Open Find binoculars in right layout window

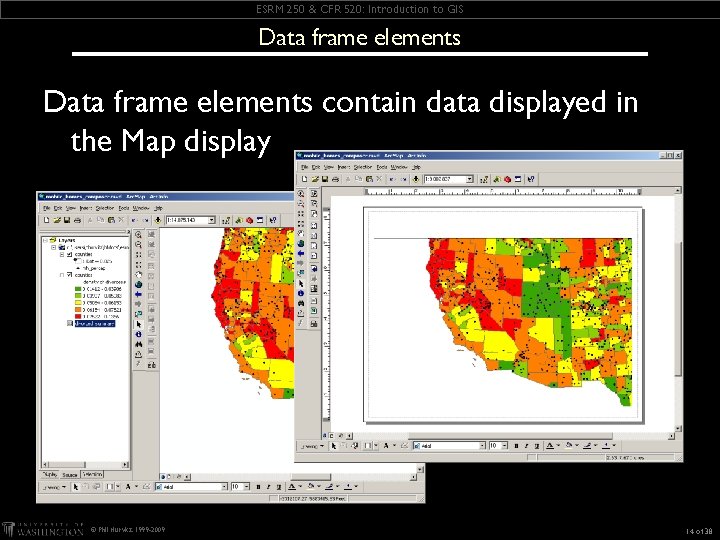(x=301, y=303)
